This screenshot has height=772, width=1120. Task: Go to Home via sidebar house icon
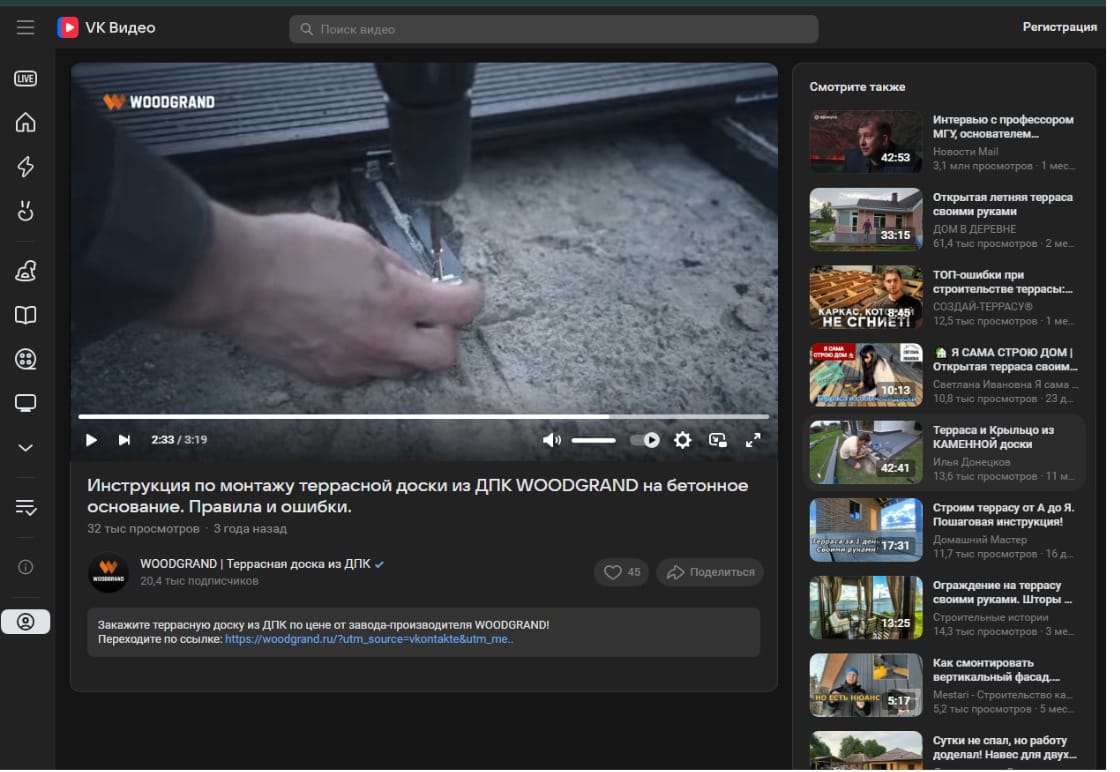[26, 123]
